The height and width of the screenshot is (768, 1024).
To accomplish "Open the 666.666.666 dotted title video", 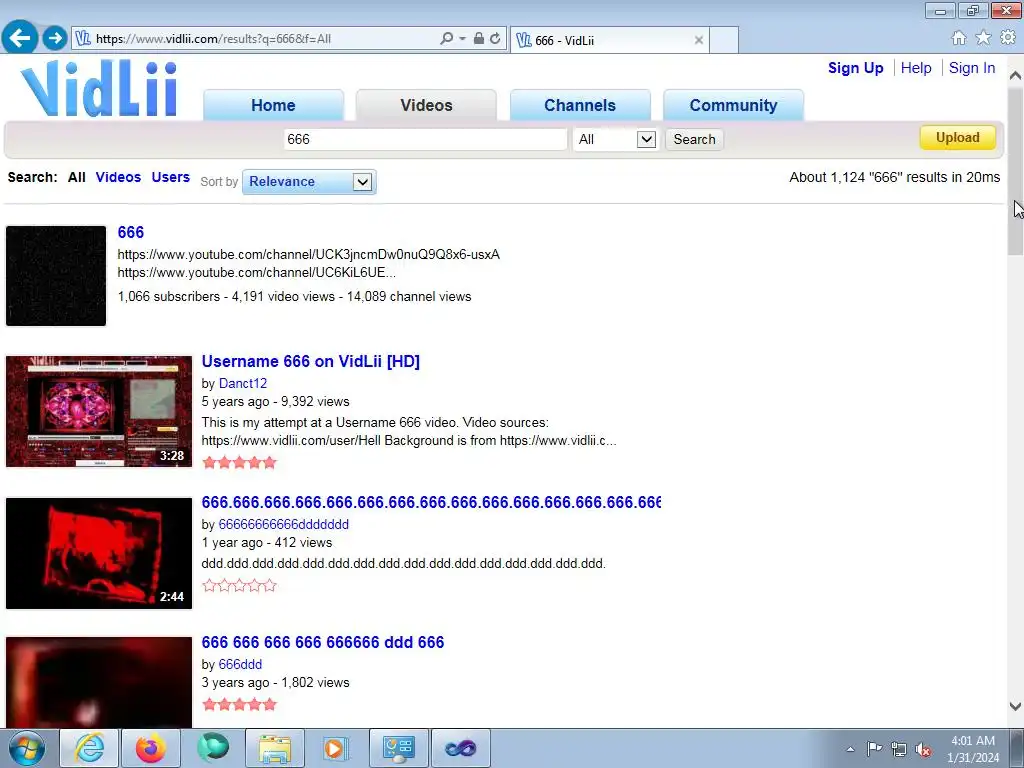I will click(431, 502).
